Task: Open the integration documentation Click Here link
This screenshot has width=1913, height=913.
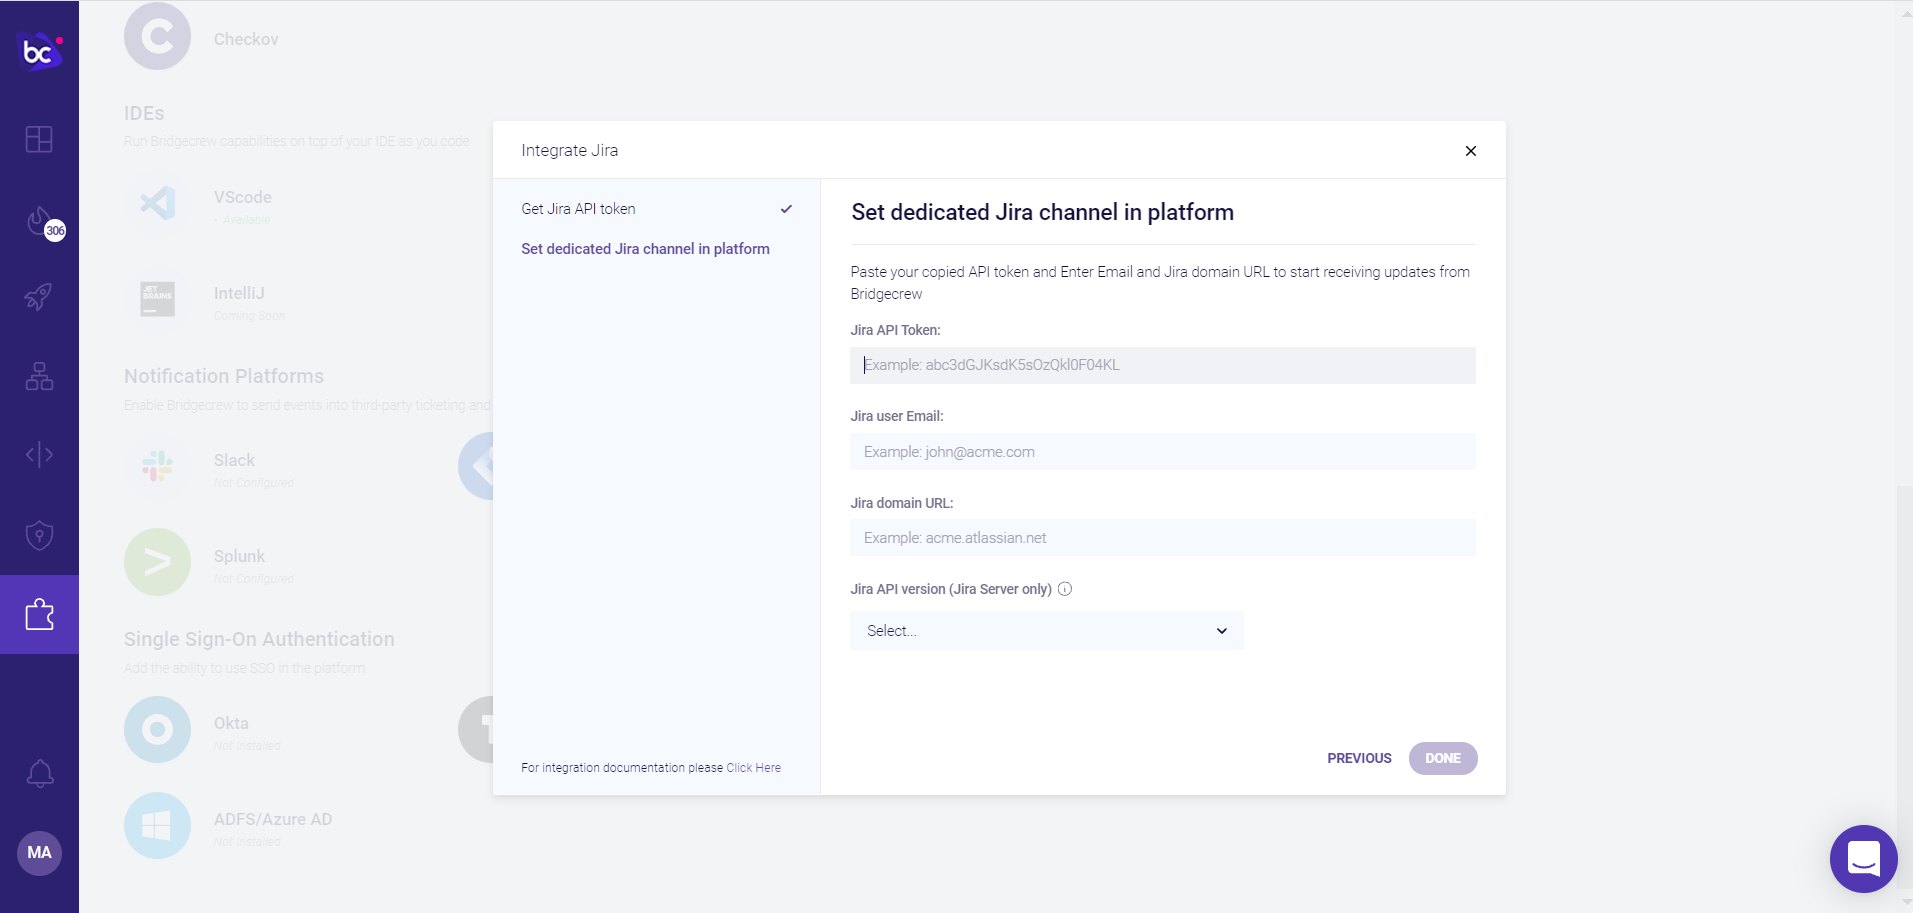Action: click(x=753, y=768)
